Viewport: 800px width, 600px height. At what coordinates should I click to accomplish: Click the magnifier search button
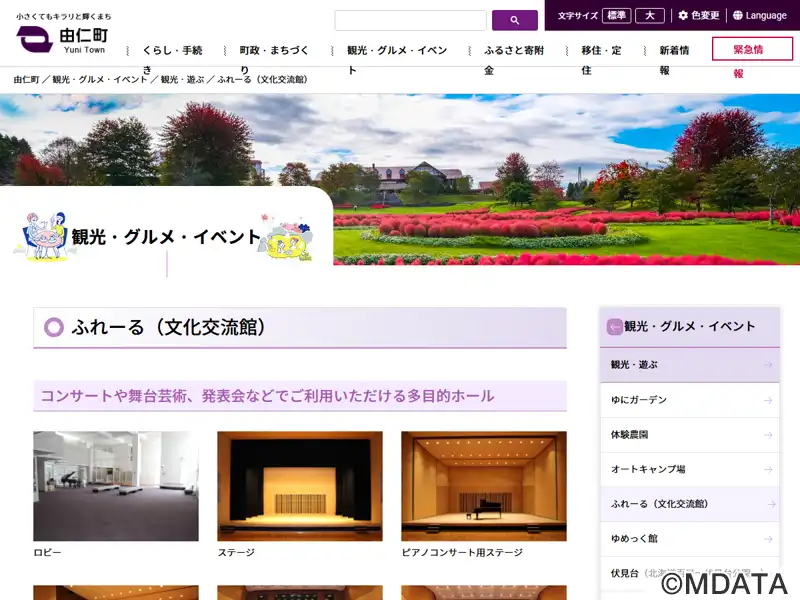tap(514, 20)
